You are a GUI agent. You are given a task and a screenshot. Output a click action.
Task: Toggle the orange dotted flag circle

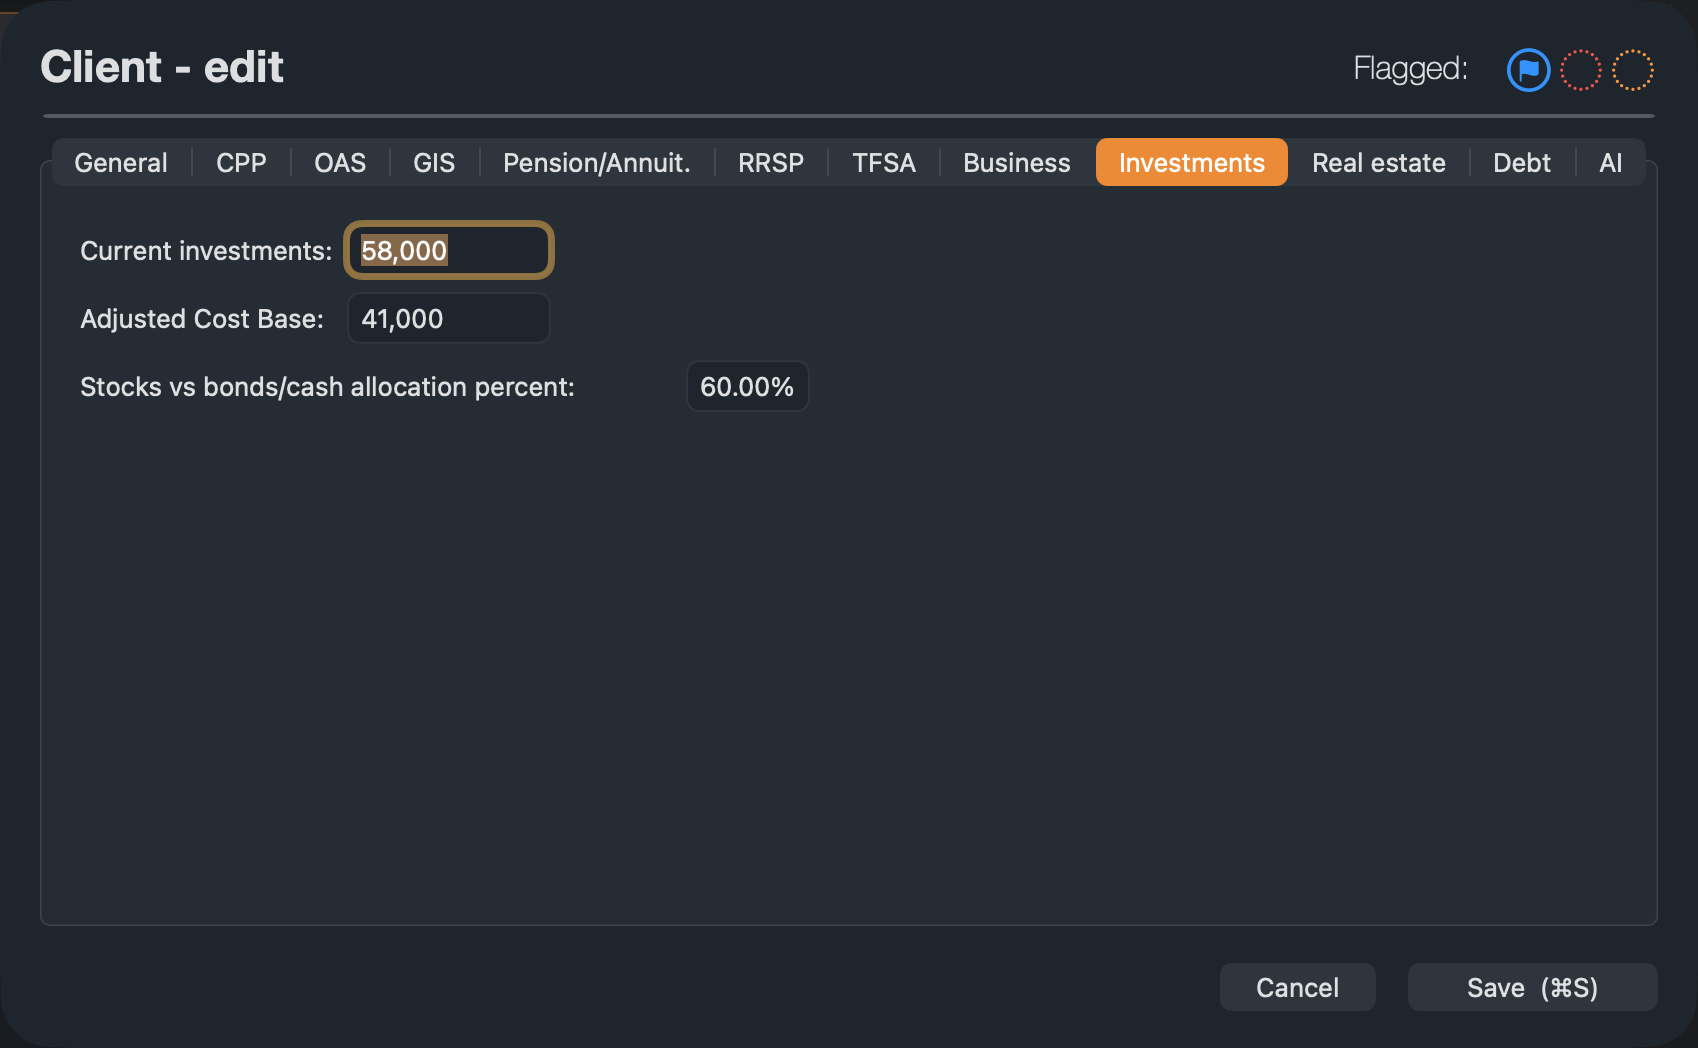pos(1633,70)
